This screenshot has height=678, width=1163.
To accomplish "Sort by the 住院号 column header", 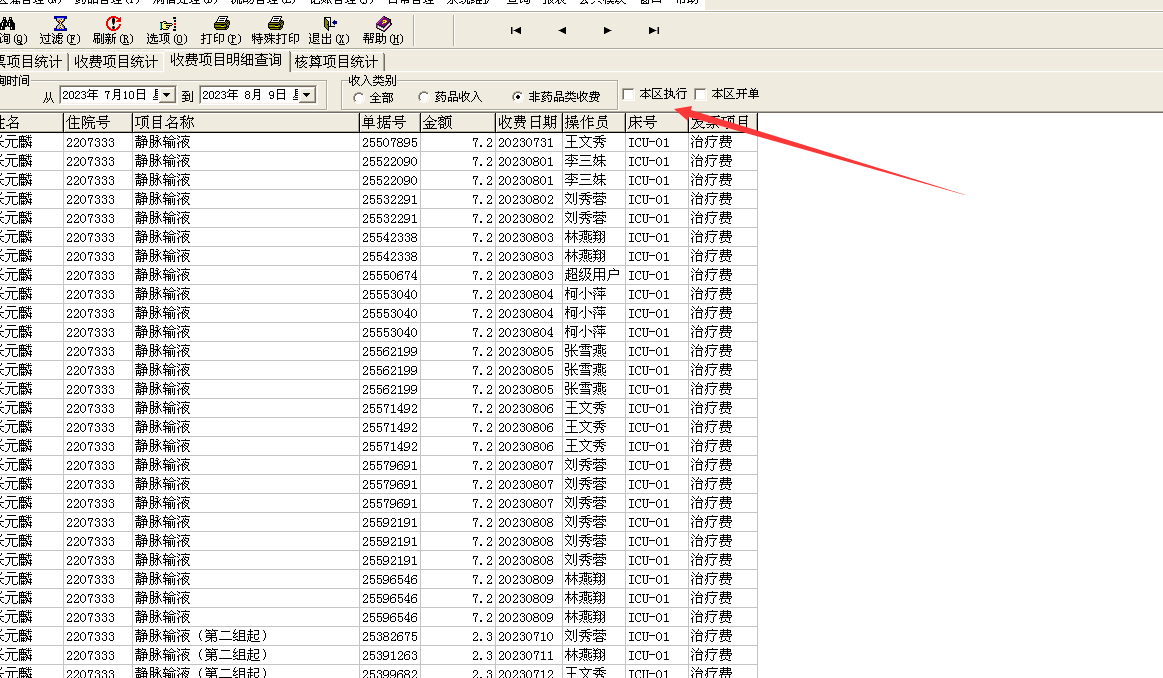I will coord(98,122).
